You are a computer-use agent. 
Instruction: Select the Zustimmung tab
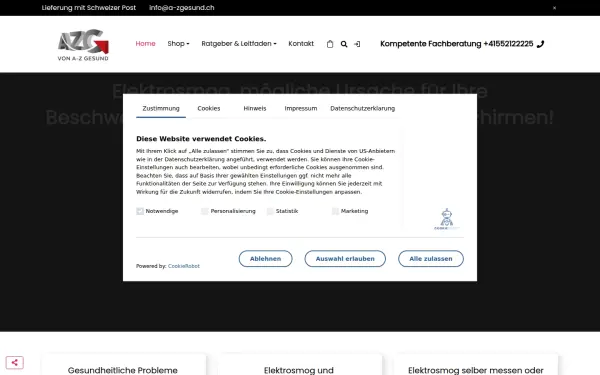click(161, 109)
